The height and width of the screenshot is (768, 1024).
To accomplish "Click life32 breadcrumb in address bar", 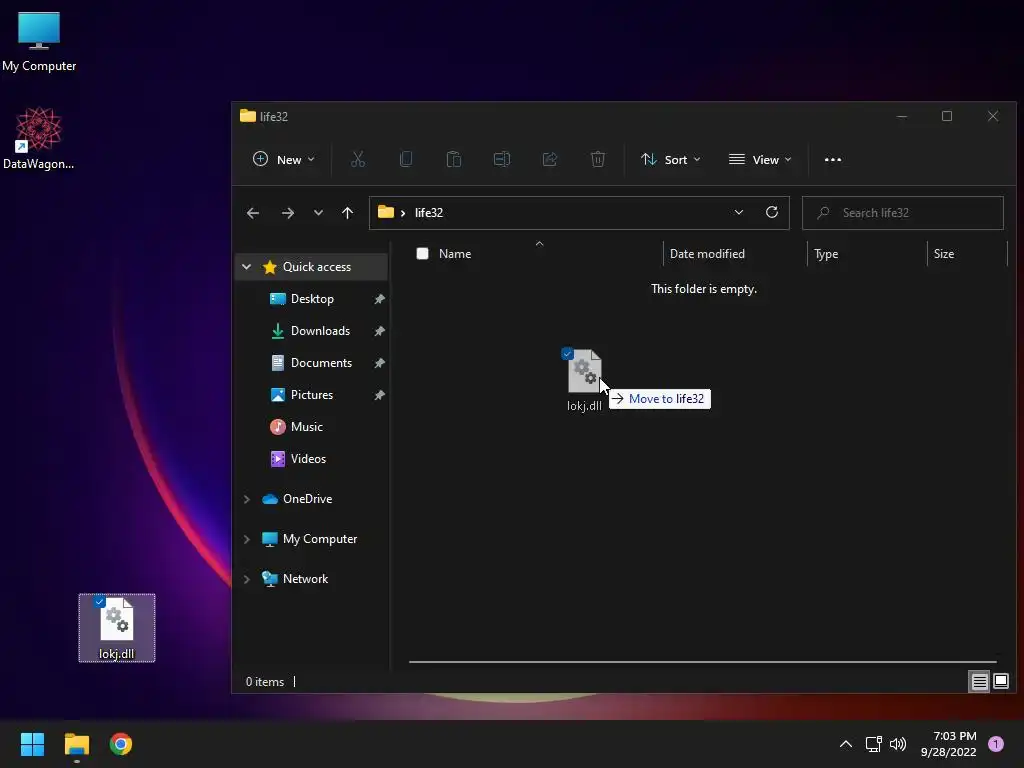I will pyautogui.click(x=429, y=213).
